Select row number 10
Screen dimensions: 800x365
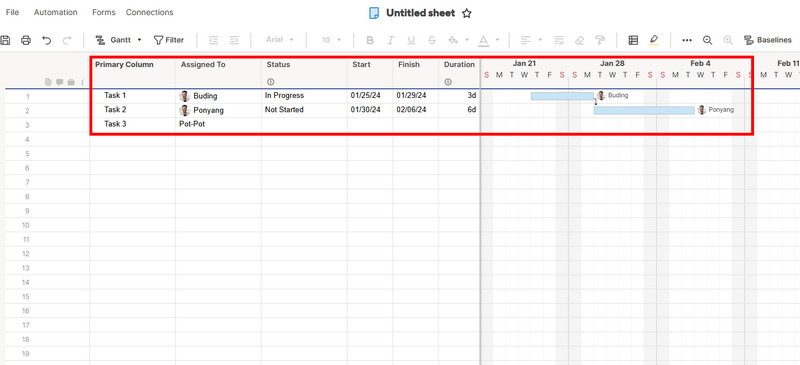[x=27, y=225]
